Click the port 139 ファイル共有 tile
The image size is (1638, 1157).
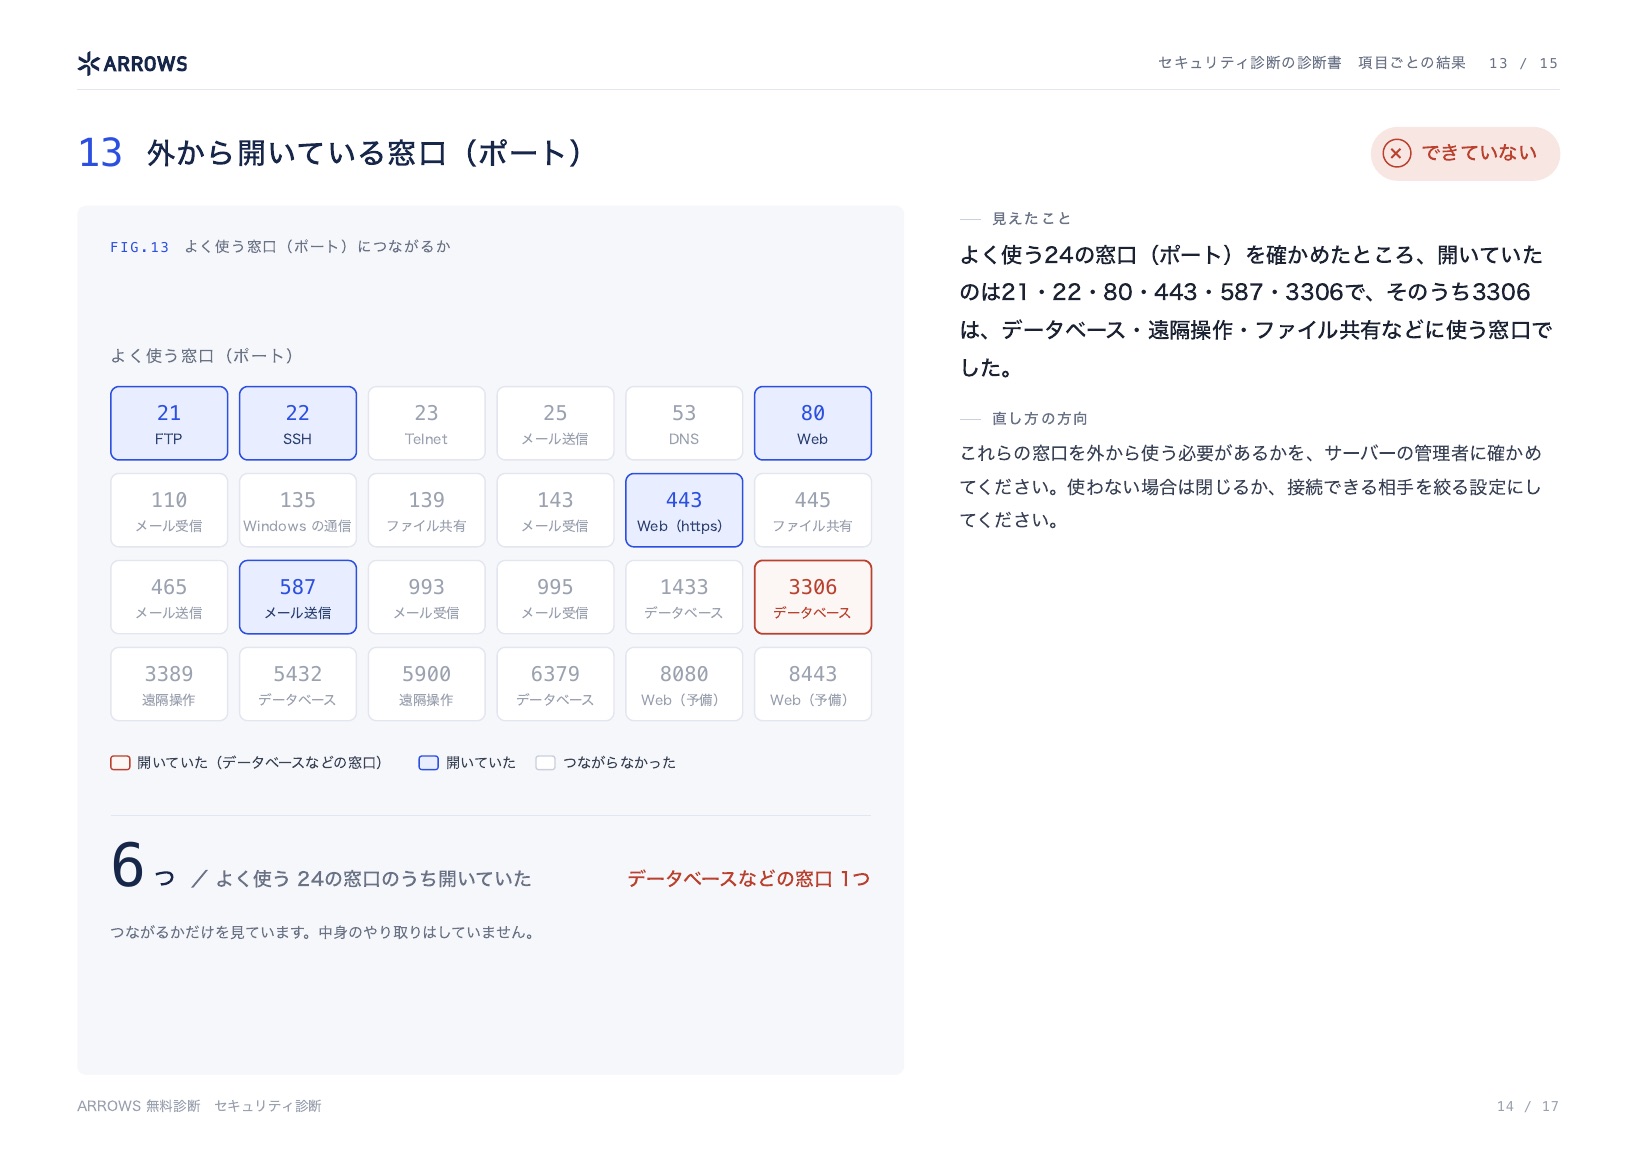tap(427, 510)
